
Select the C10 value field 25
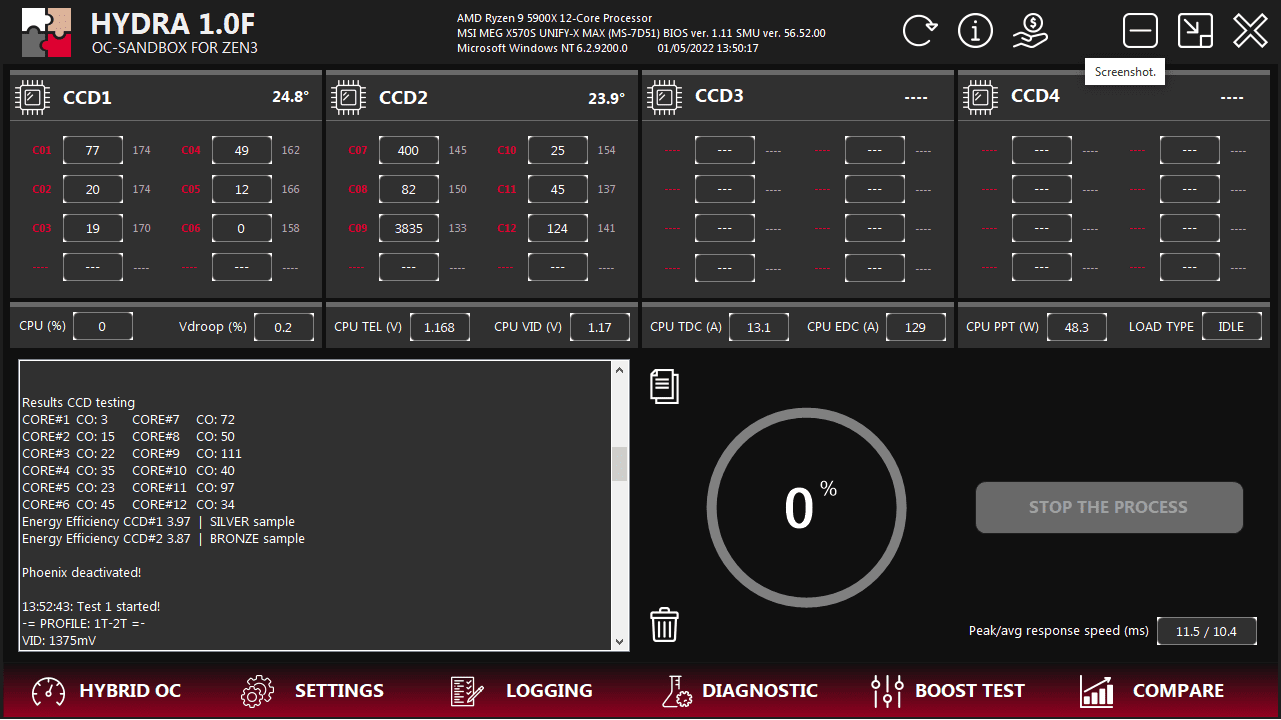pos(558,150)
